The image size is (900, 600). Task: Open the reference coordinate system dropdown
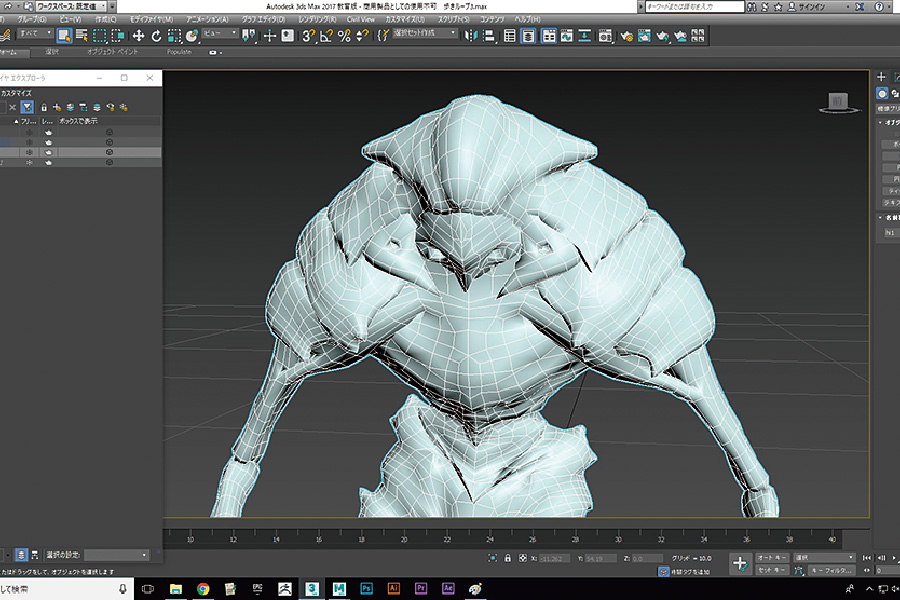[220, 34]
